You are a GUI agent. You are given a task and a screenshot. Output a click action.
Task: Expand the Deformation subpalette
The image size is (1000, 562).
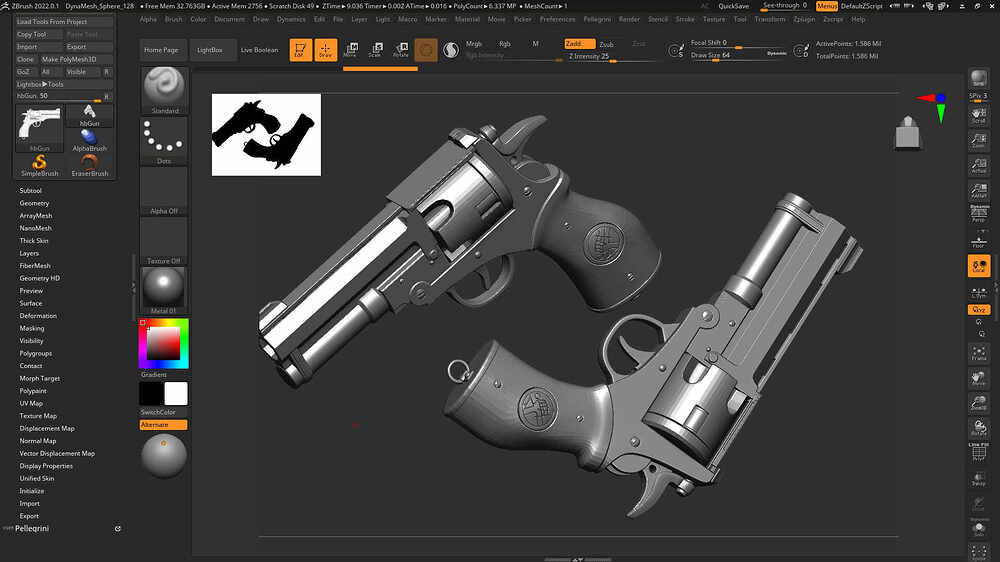(38, 316)
